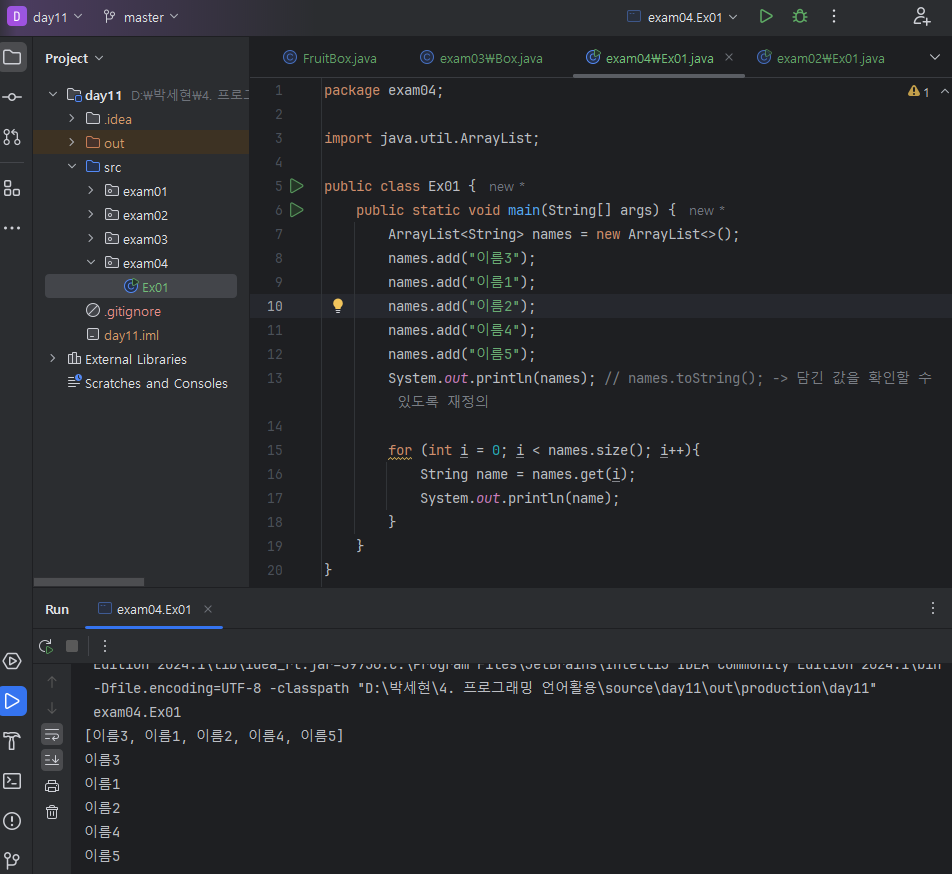Click the console output line 이름4
The width and height of the screenshot is (952, 874).
(103, 832)
